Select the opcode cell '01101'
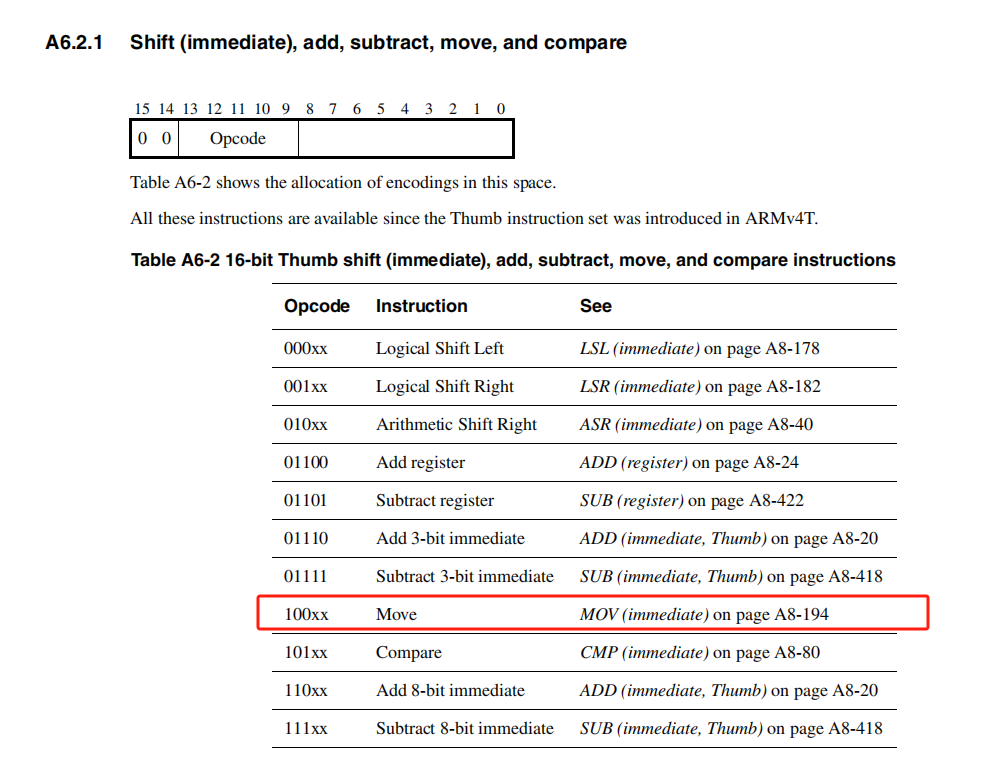The height and width of the screenshot is (782, 999). pyautogui.click(x=305, y=500)
